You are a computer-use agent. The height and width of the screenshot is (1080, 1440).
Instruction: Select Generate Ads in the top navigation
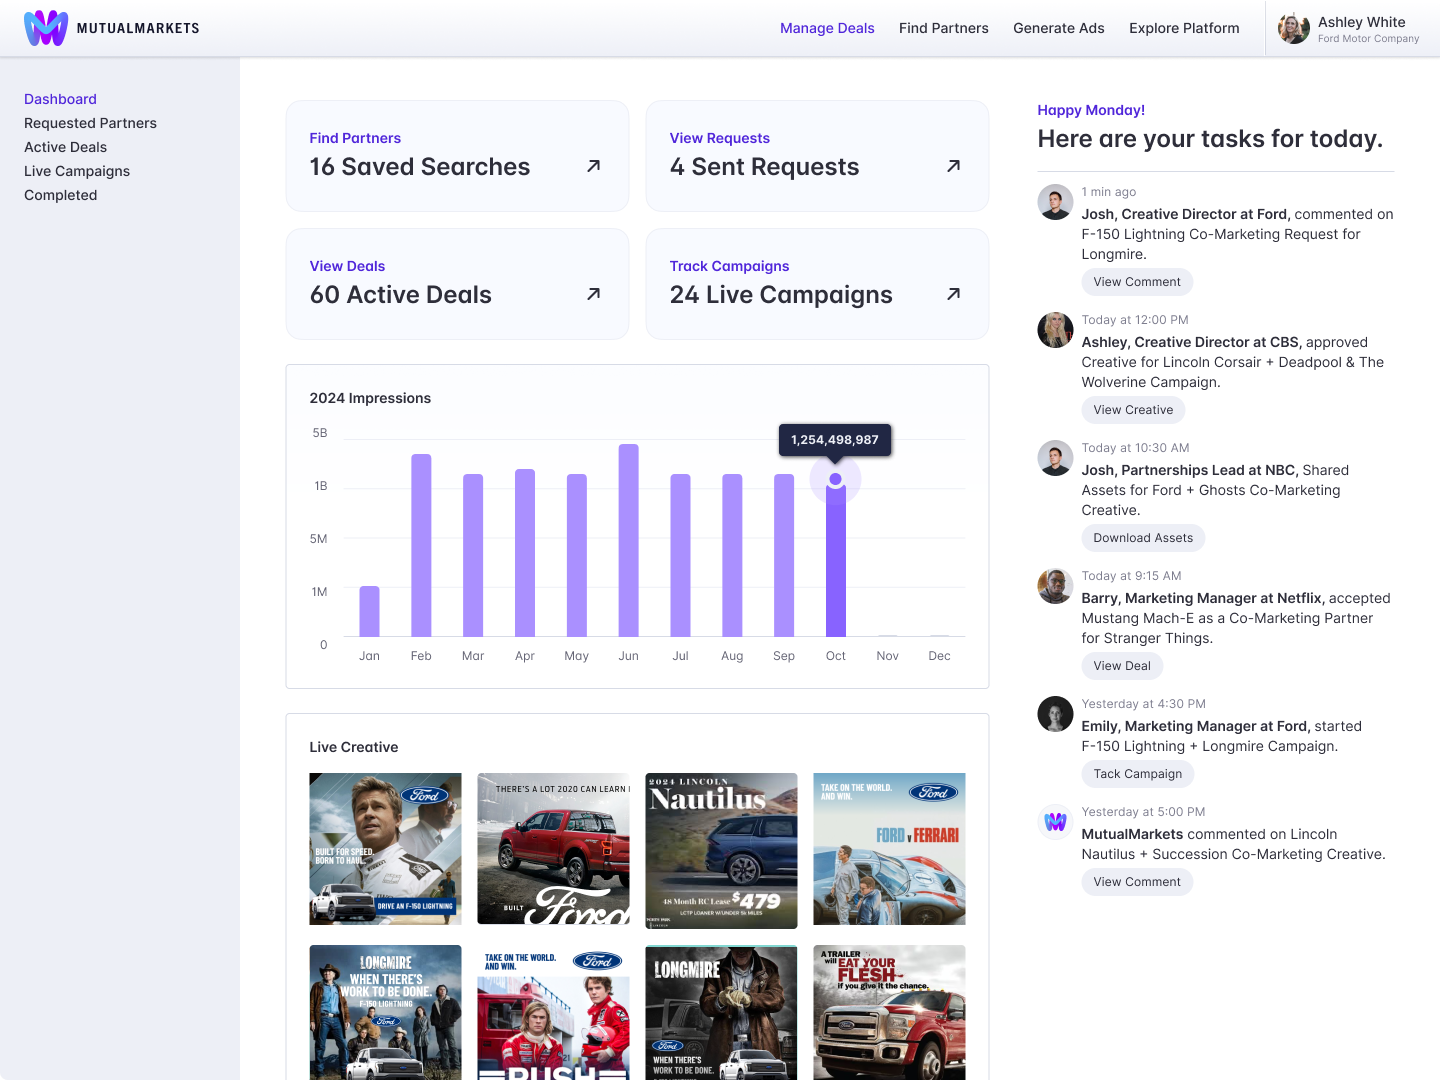(x=1059, y=28)
